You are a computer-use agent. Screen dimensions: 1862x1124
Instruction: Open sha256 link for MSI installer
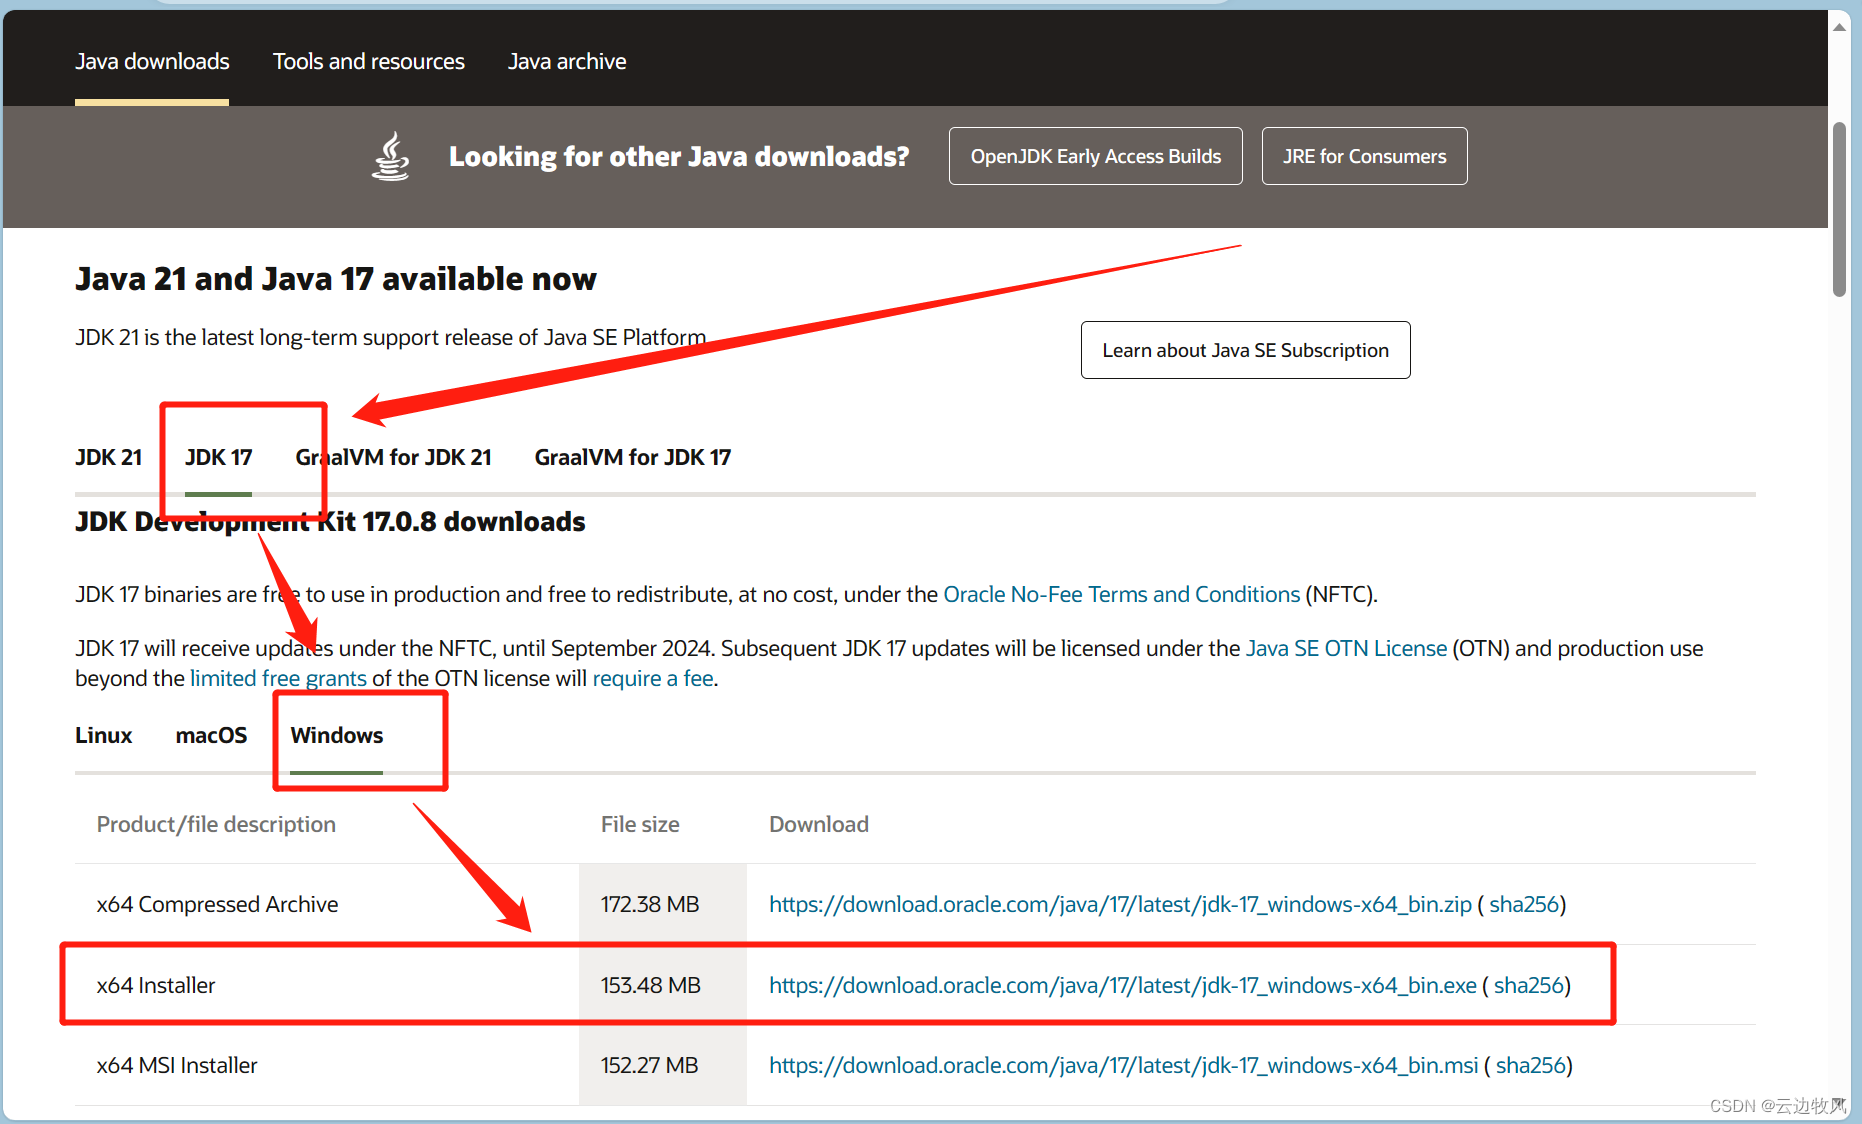point(1531,1065)
